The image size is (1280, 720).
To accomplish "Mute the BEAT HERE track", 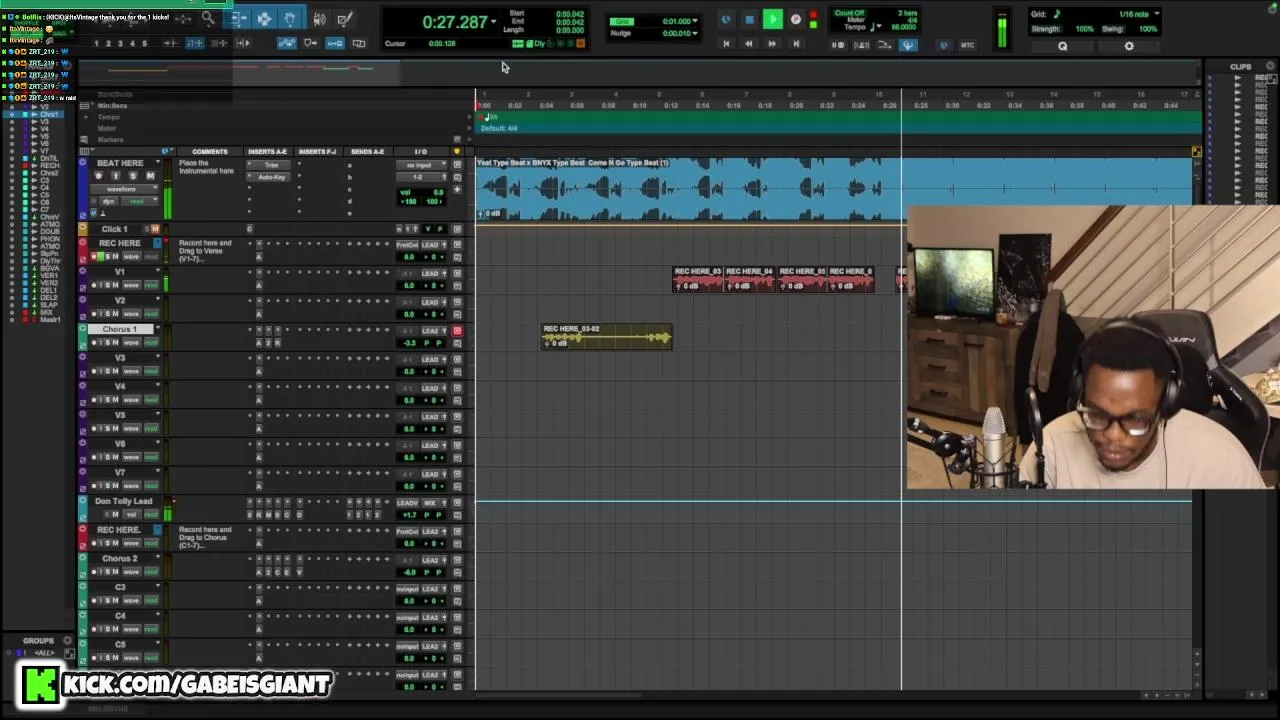I will click(150, 176).
